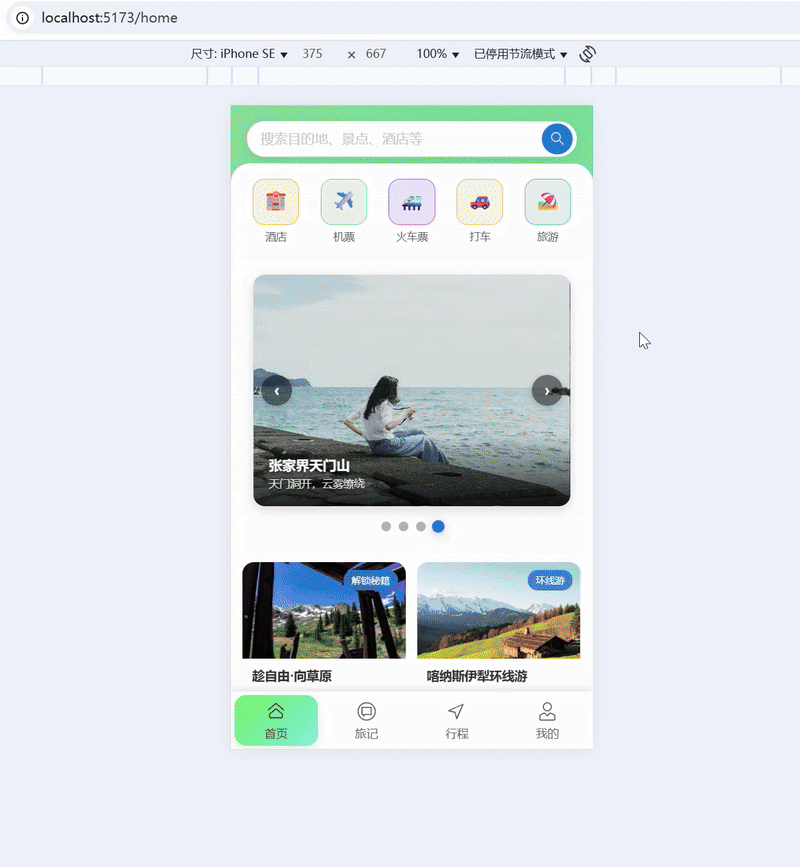Select the second carousel pagination dot
800x867 pixels.
[x=403, y=526]
